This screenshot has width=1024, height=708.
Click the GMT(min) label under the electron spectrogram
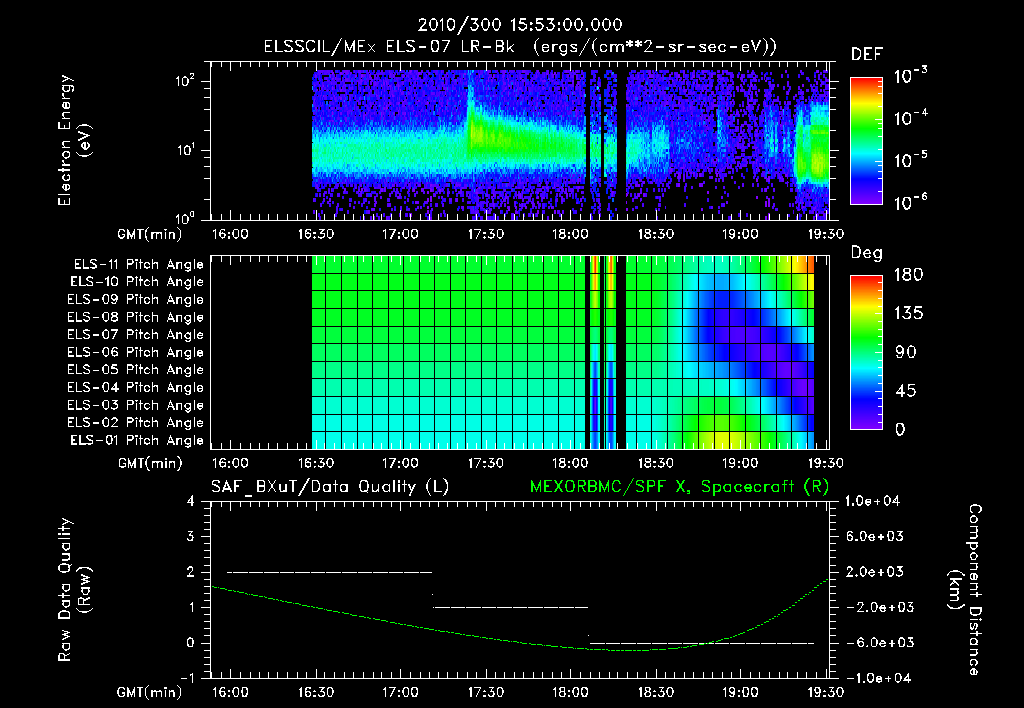point(150,234)
